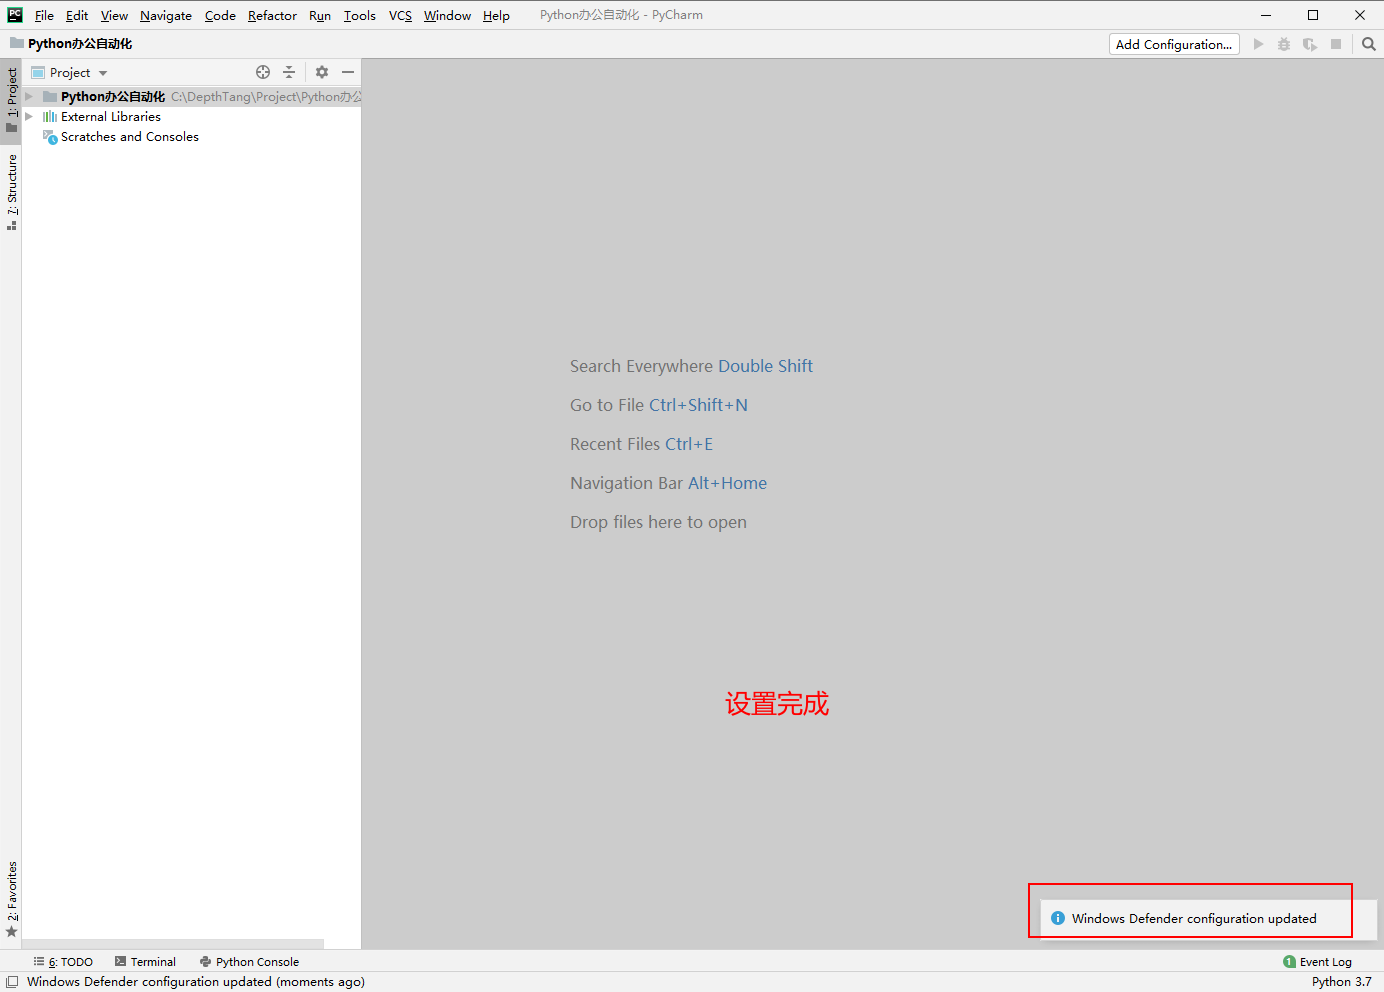Open the File menu
Image resolution: width=1384 pixels, height=992 pixels.
[44, 15]
